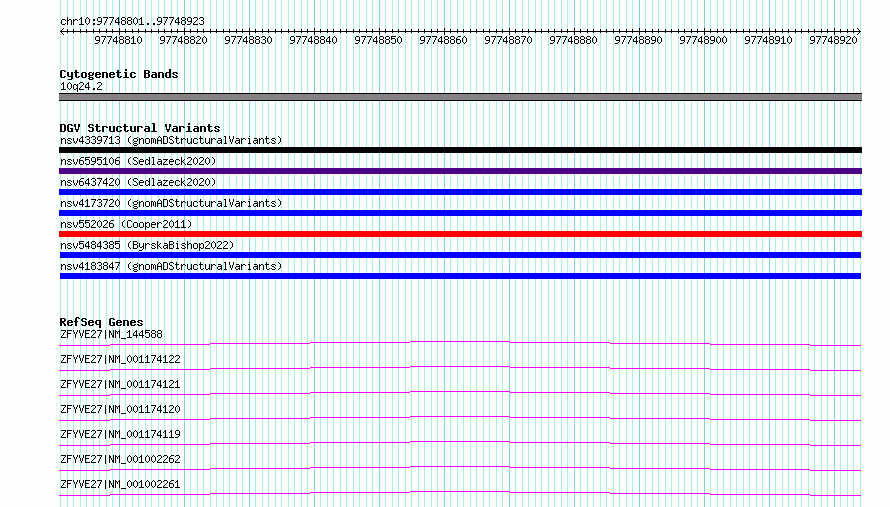
Task: Click ruler position 97748890
Action: click(638, 40)
